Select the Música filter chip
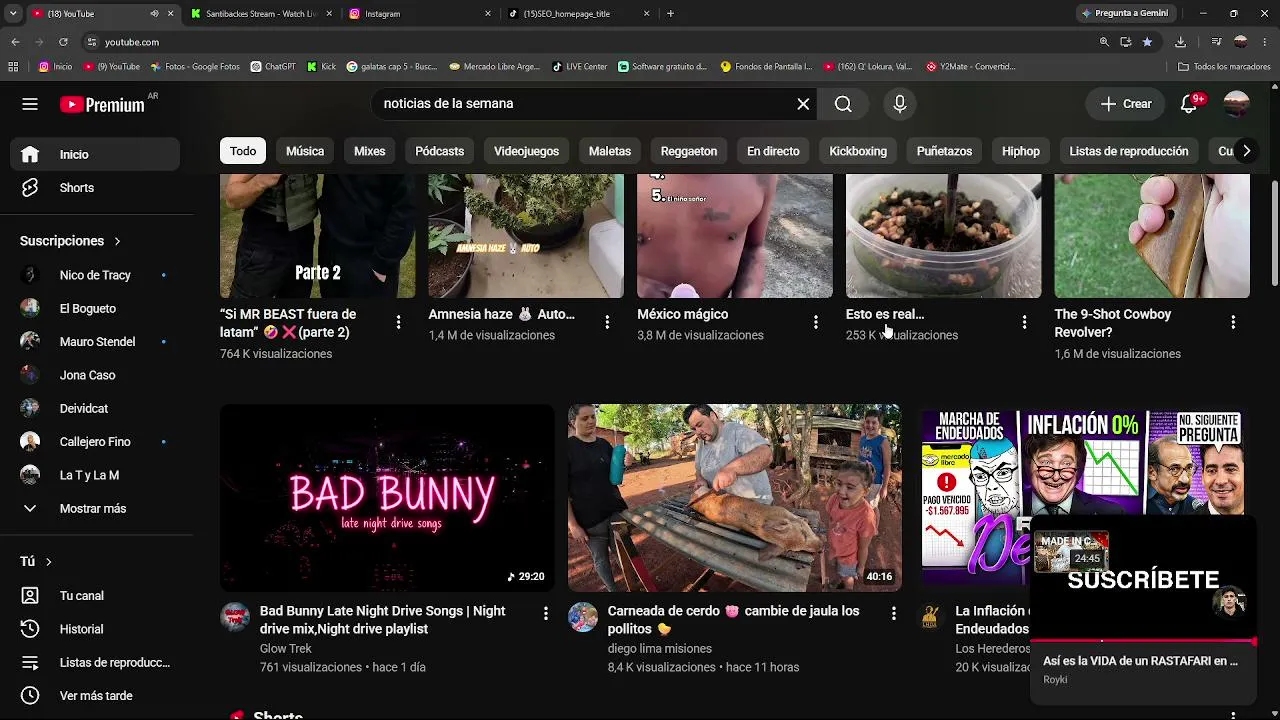 (x=305, y=151)
